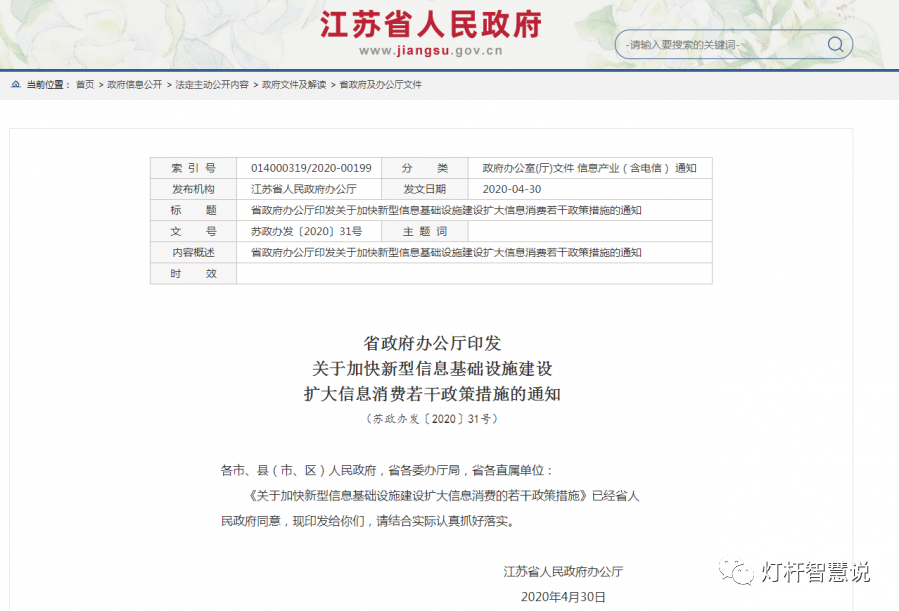This screenshot has height=611, width=899.
Task: Click the document number 苏政办发〔2020〕31号
Action: 308,230
